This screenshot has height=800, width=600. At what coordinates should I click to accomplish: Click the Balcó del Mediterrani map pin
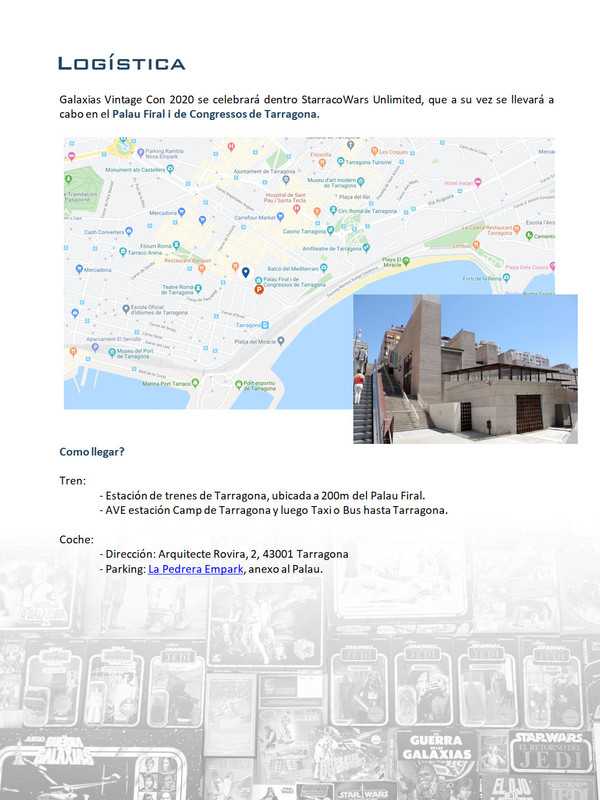pos(323,268)
